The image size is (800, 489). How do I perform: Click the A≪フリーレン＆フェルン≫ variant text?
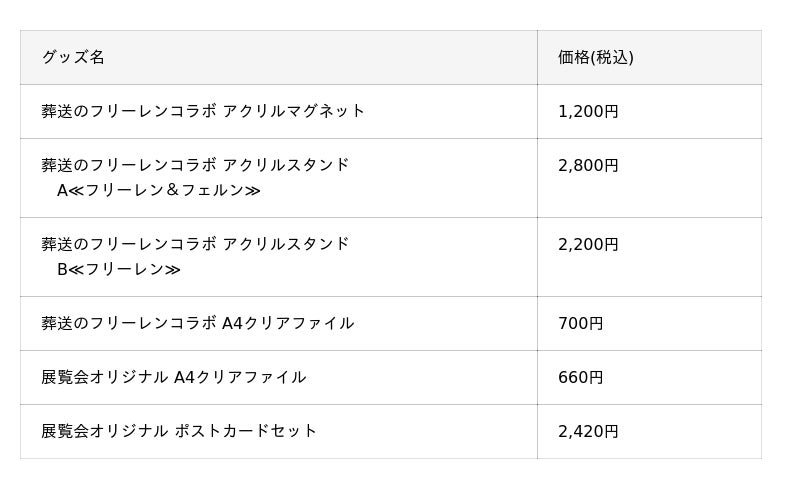pos(159,190)
